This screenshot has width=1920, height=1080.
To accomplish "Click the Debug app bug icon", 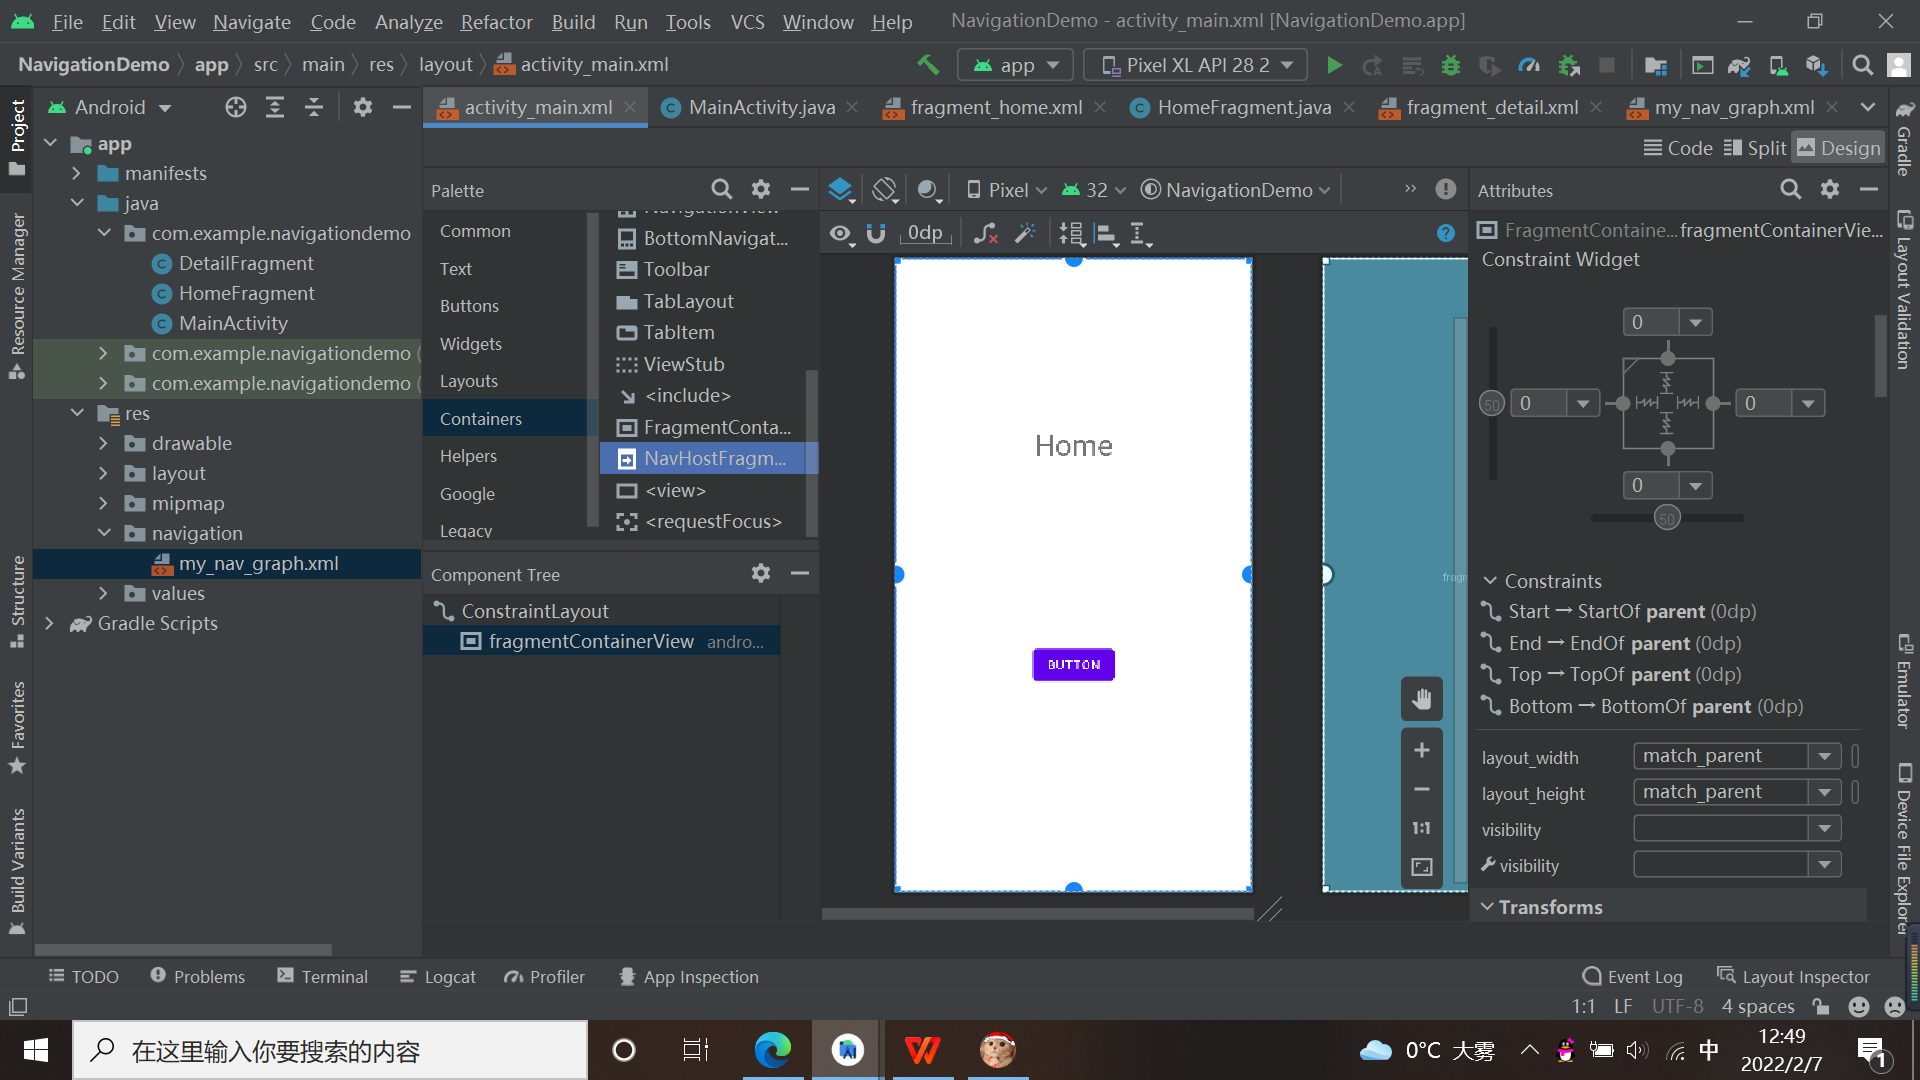I will [x=1450, y=65].
